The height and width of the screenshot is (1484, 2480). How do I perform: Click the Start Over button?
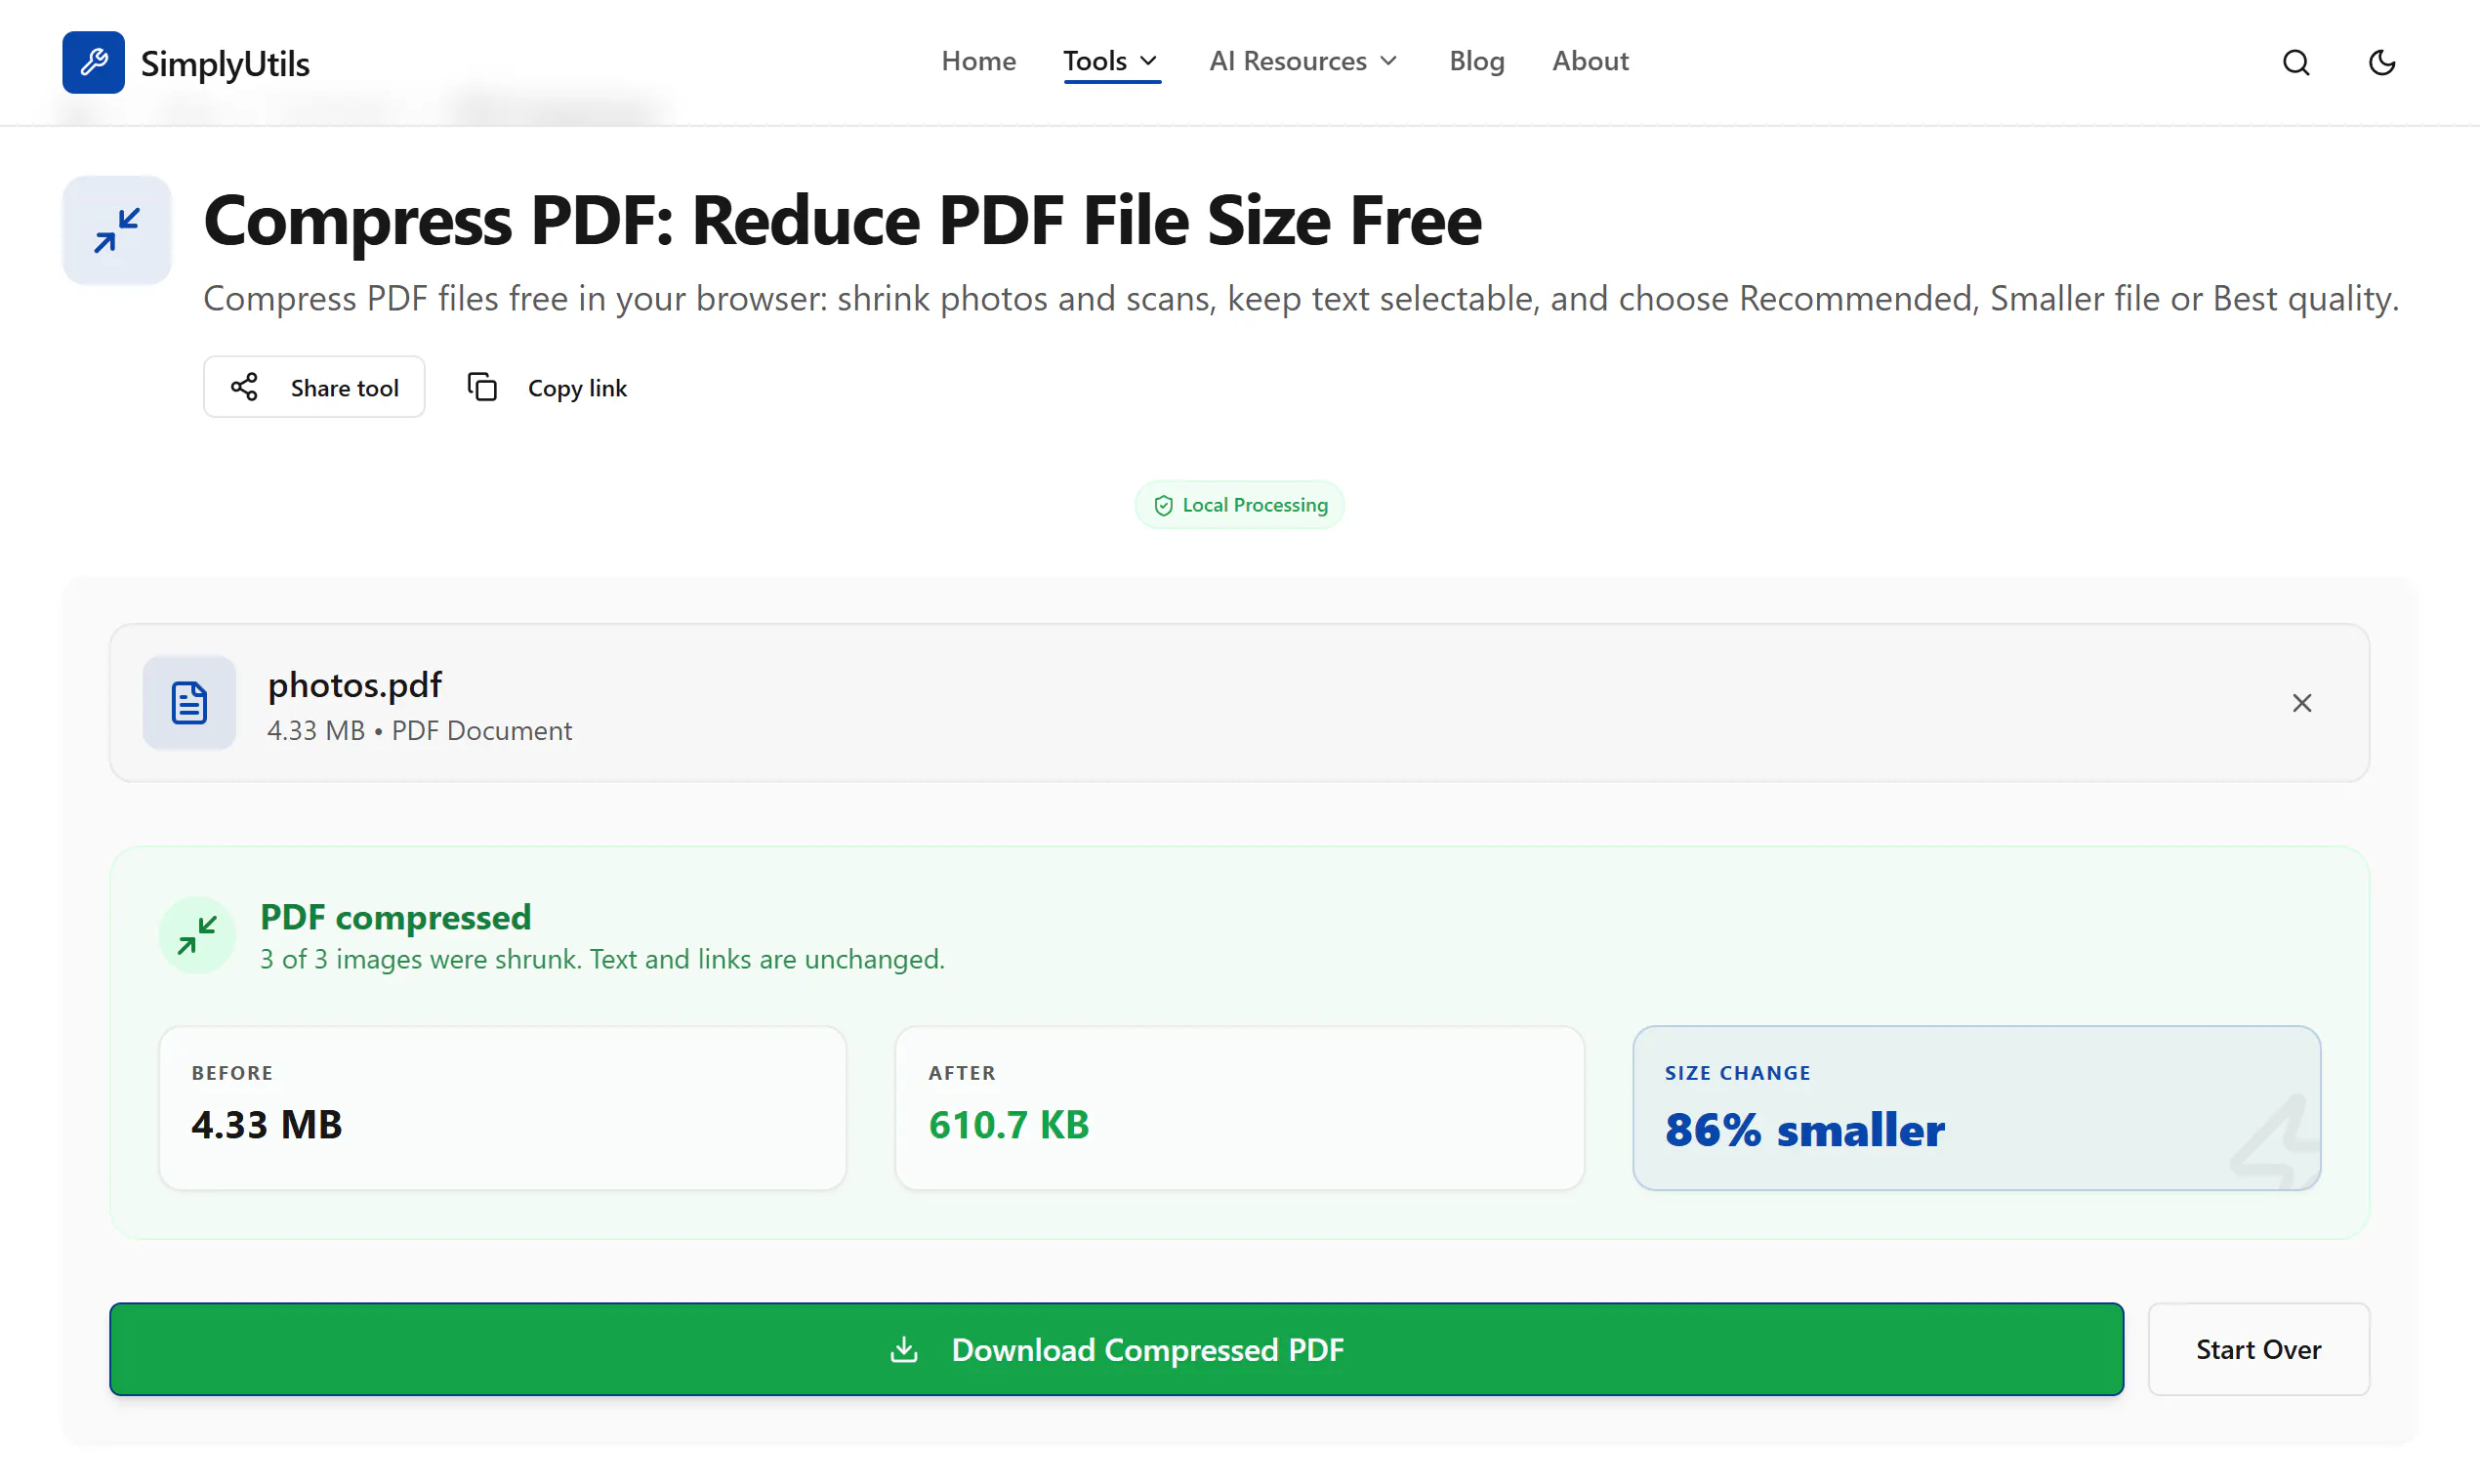(x=2258, y=1349)
